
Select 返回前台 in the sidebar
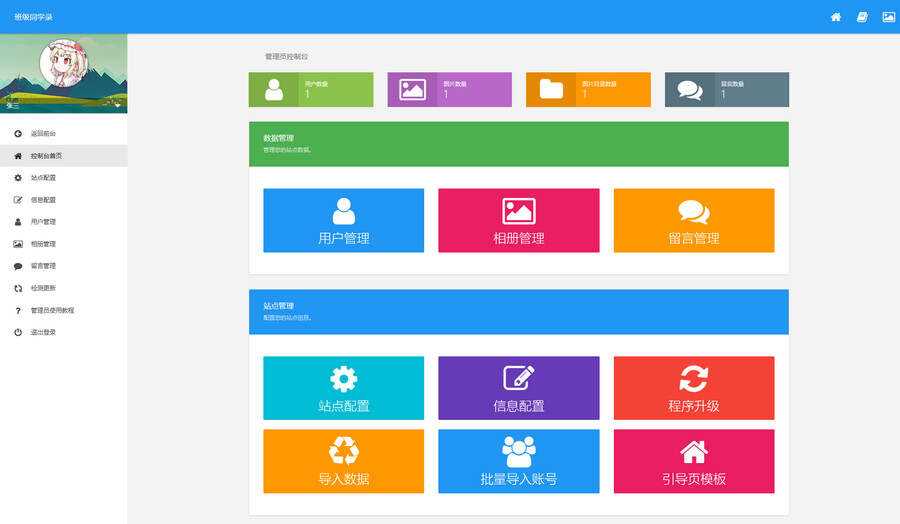pos(43,133)
